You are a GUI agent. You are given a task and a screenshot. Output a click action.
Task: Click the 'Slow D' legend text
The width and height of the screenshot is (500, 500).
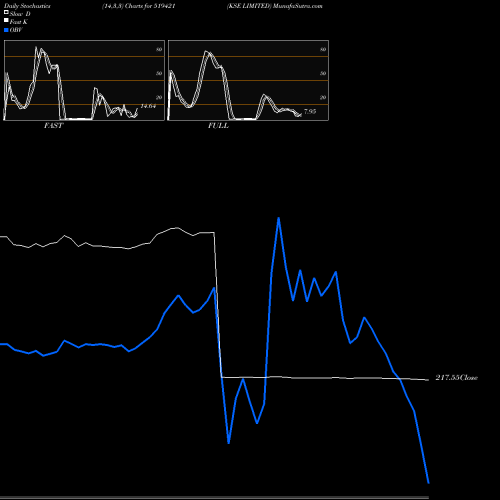coord(20,14)
